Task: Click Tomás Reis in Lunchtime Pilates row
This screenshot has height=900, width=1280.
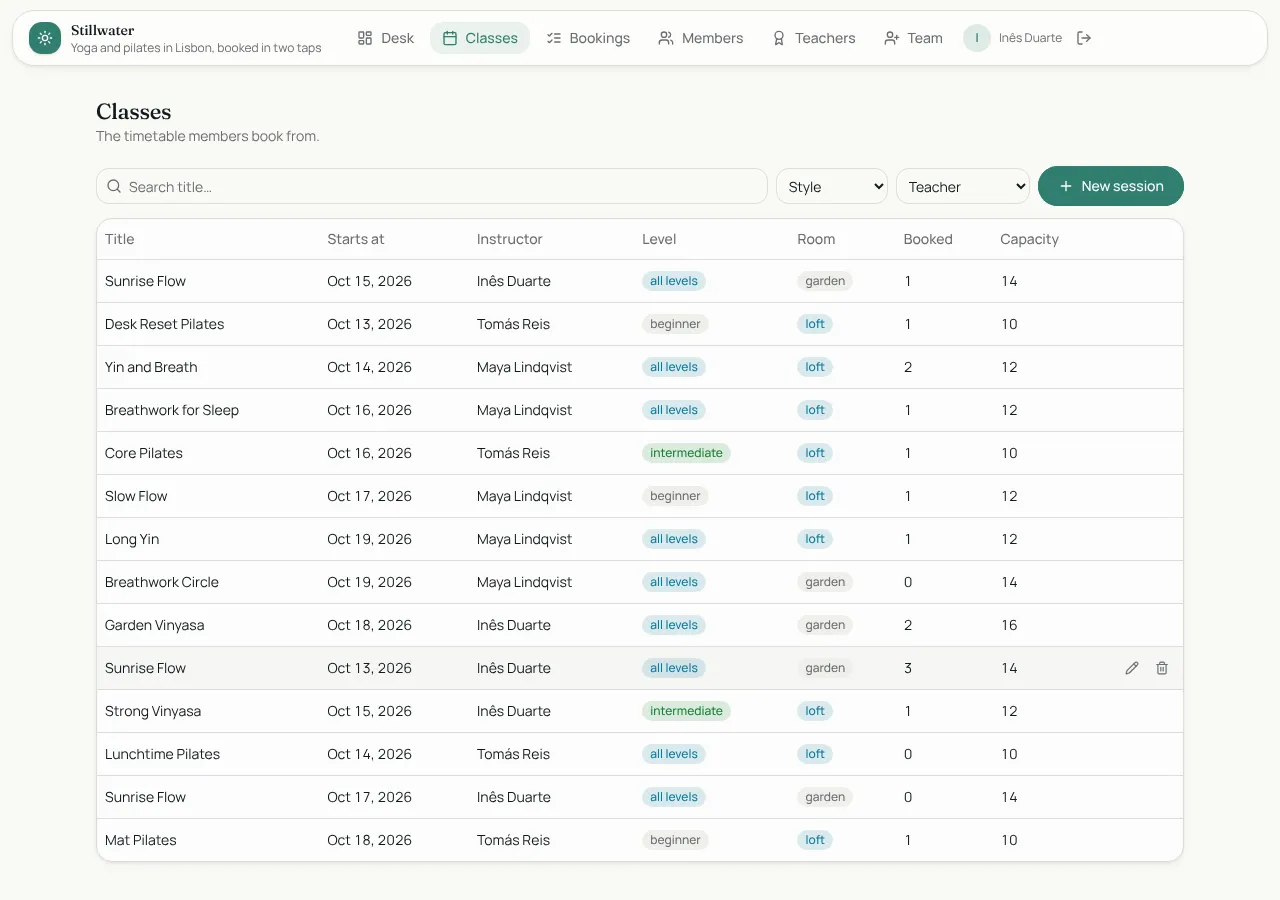Action: click(513, 754)
